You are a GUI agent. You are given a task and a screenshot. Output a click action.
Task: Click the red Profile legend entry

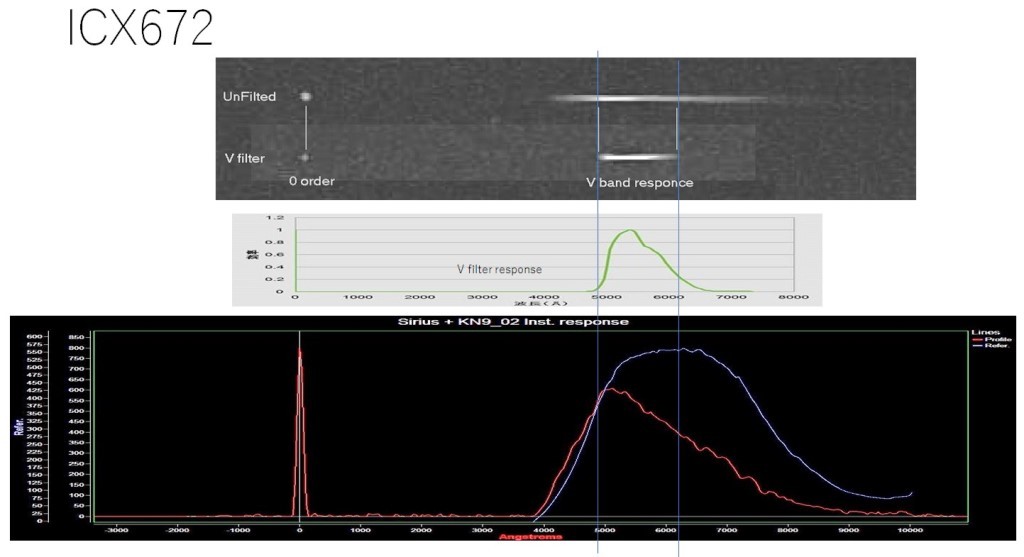pyautogui.click(x=991, y=340)
